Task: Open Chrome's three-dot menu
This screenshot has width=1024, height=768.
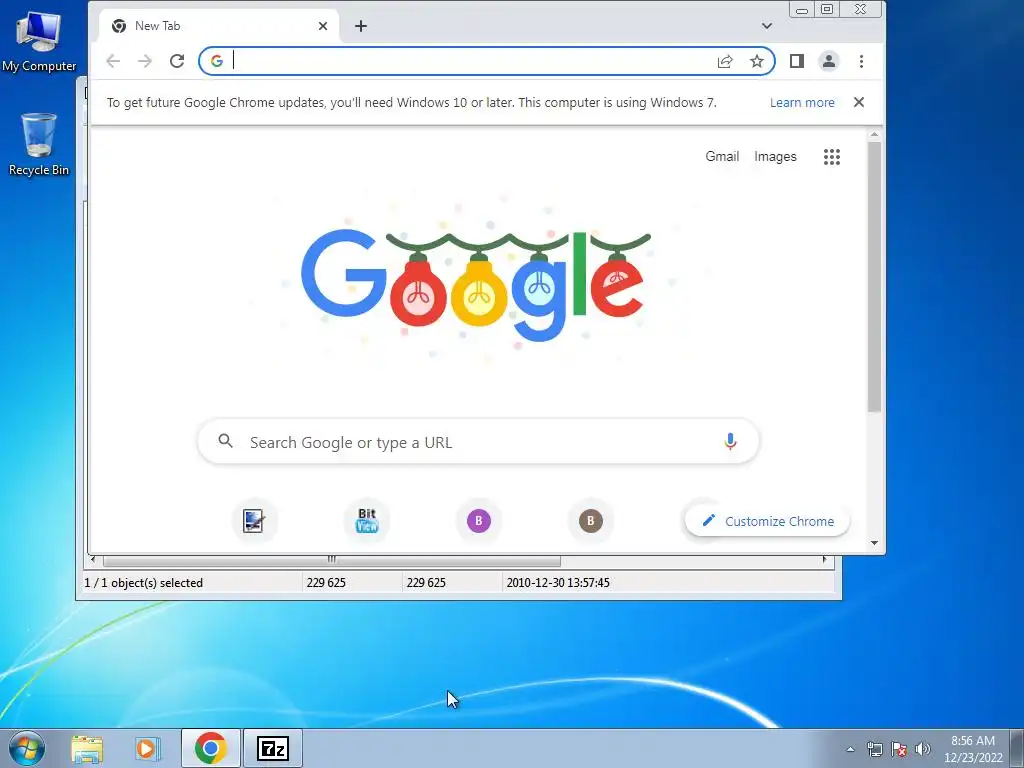Action: point(861,61)
